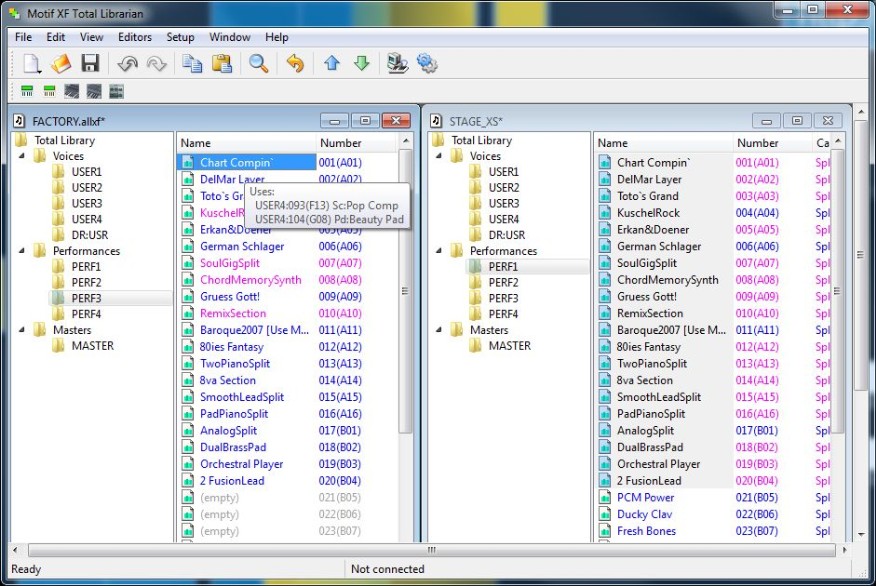The image size is (876, 586).
Task: Click the icon beside Fresh Bones row
Action: coord(604,531)
